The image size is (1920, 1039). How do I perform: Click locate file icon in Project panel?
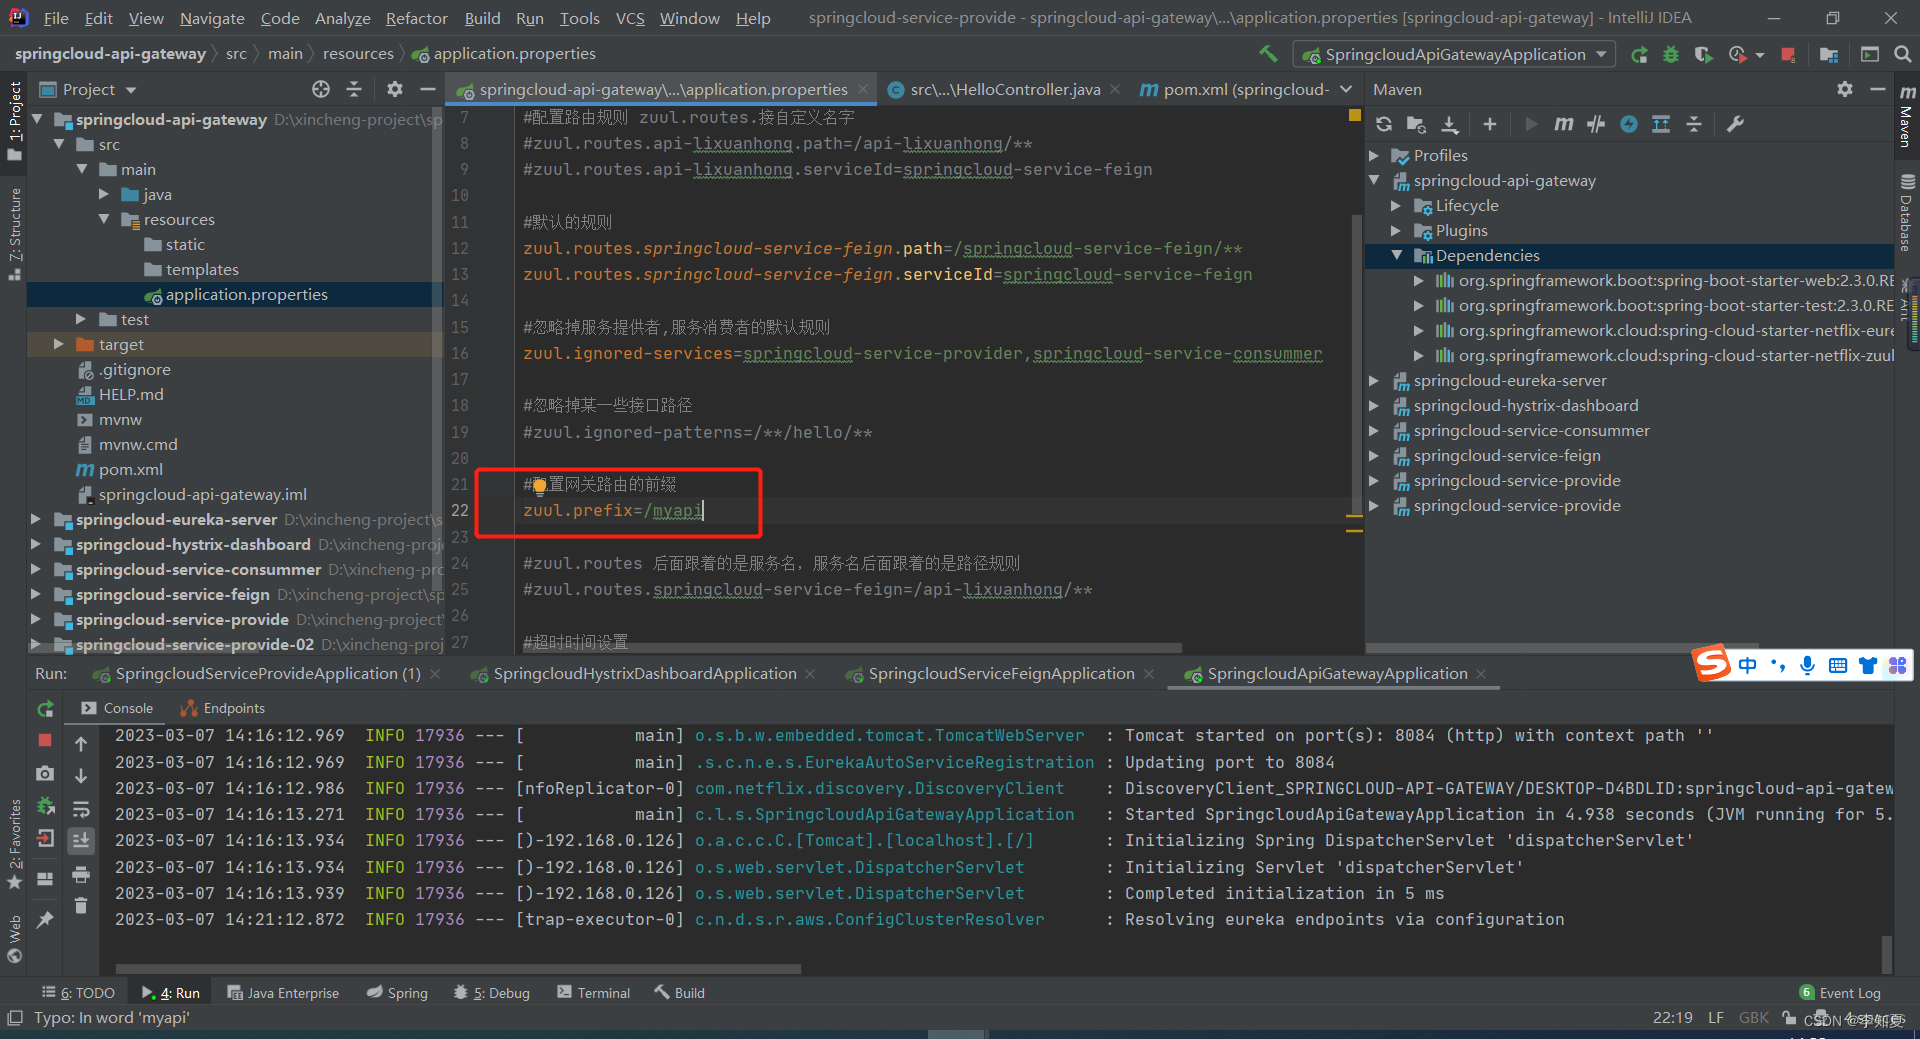pos(321,89)
